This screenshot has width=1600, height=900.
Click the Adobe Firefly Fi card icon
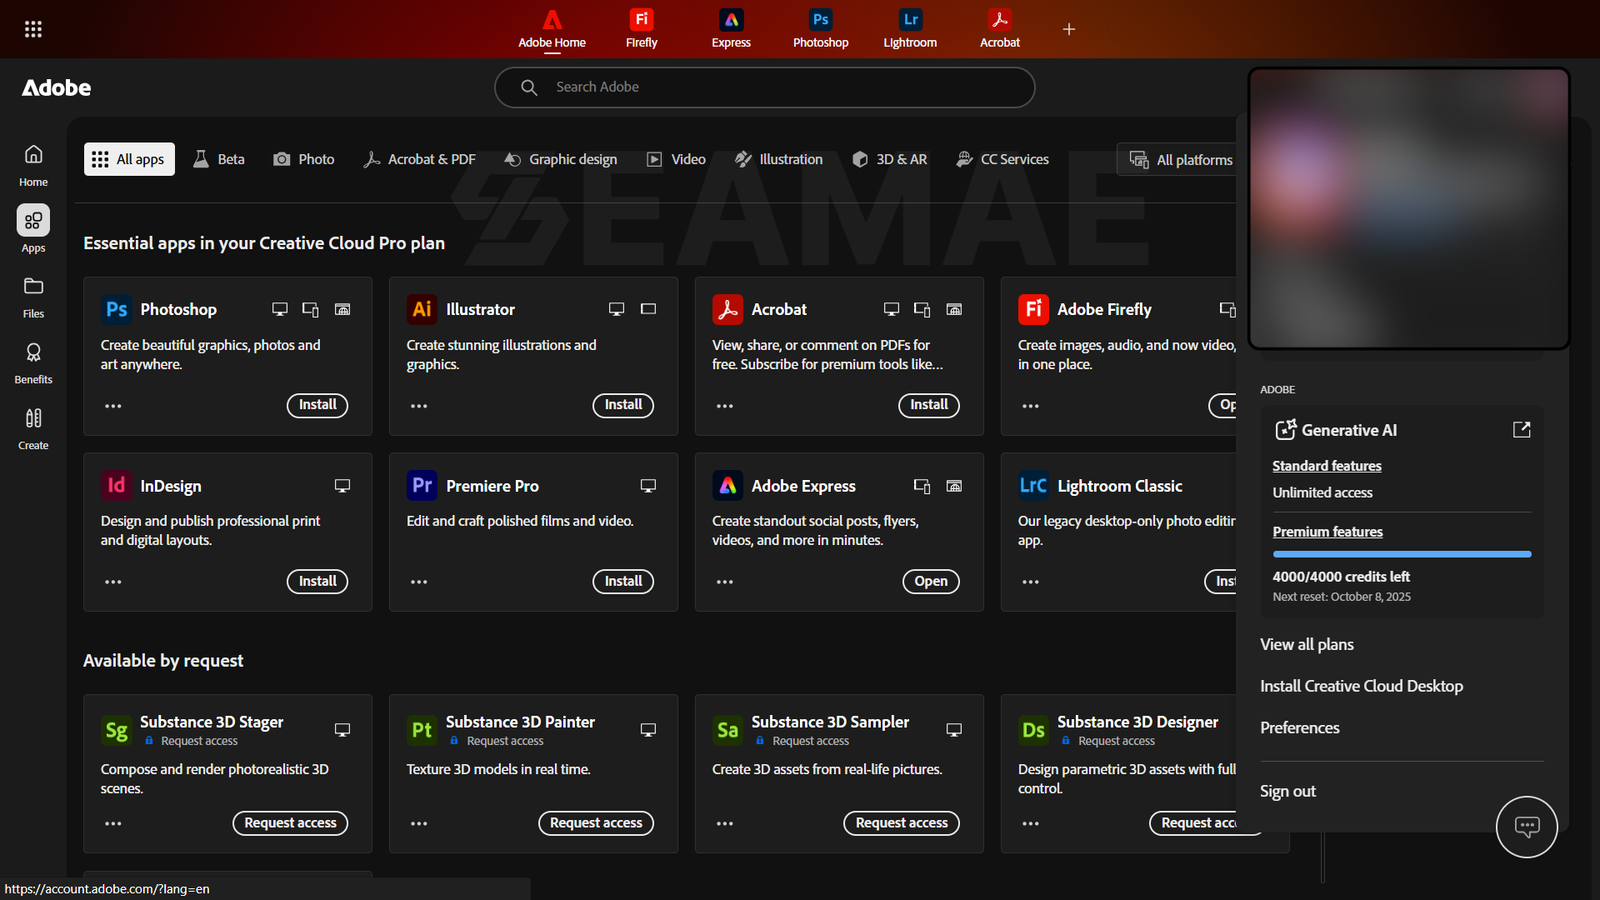tap(1034, 310)
